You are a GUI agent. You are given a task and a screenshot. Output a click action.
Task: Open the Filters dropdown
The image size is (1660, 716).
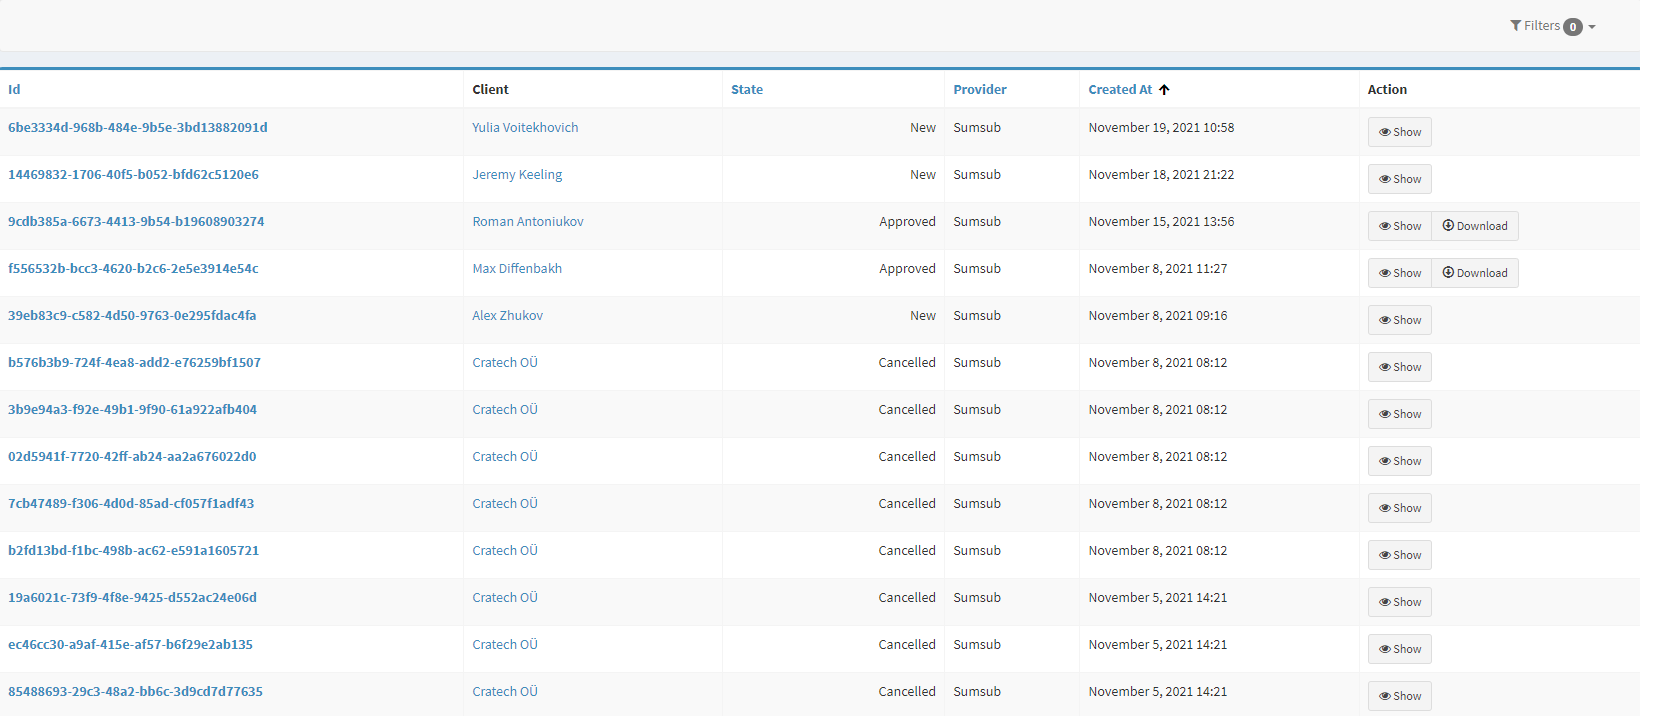click(1552, 26)
